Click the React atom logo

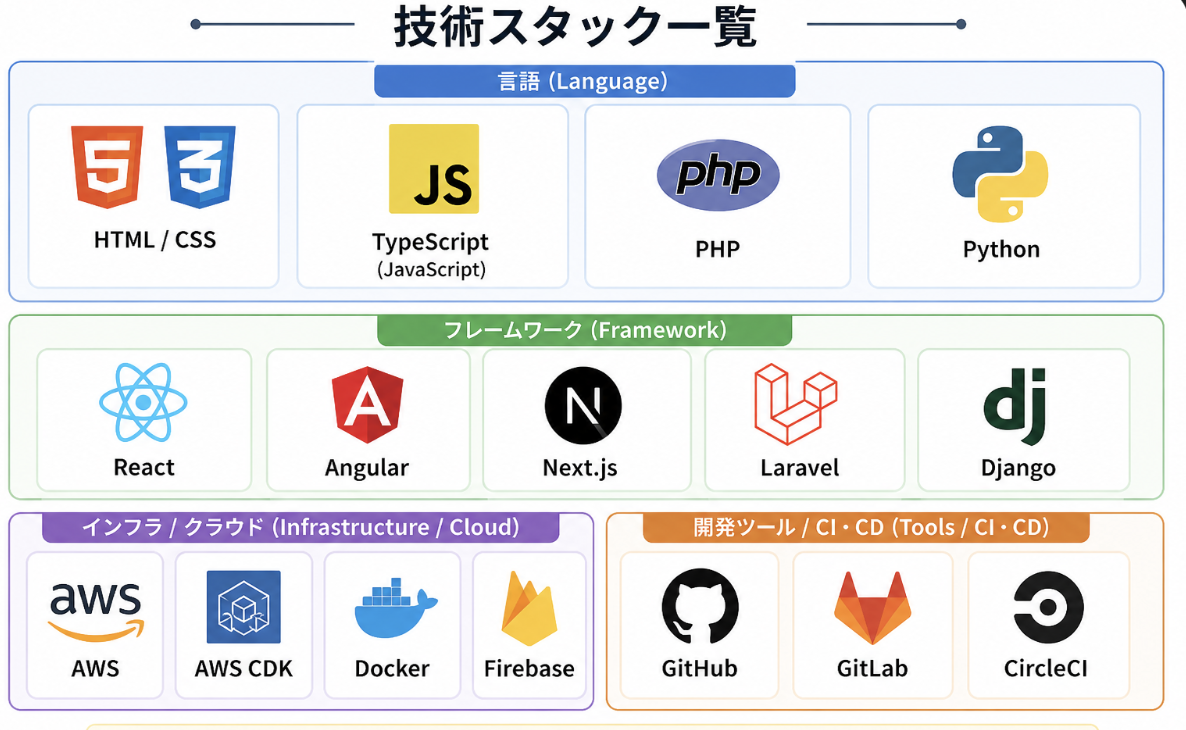[143, 402]
